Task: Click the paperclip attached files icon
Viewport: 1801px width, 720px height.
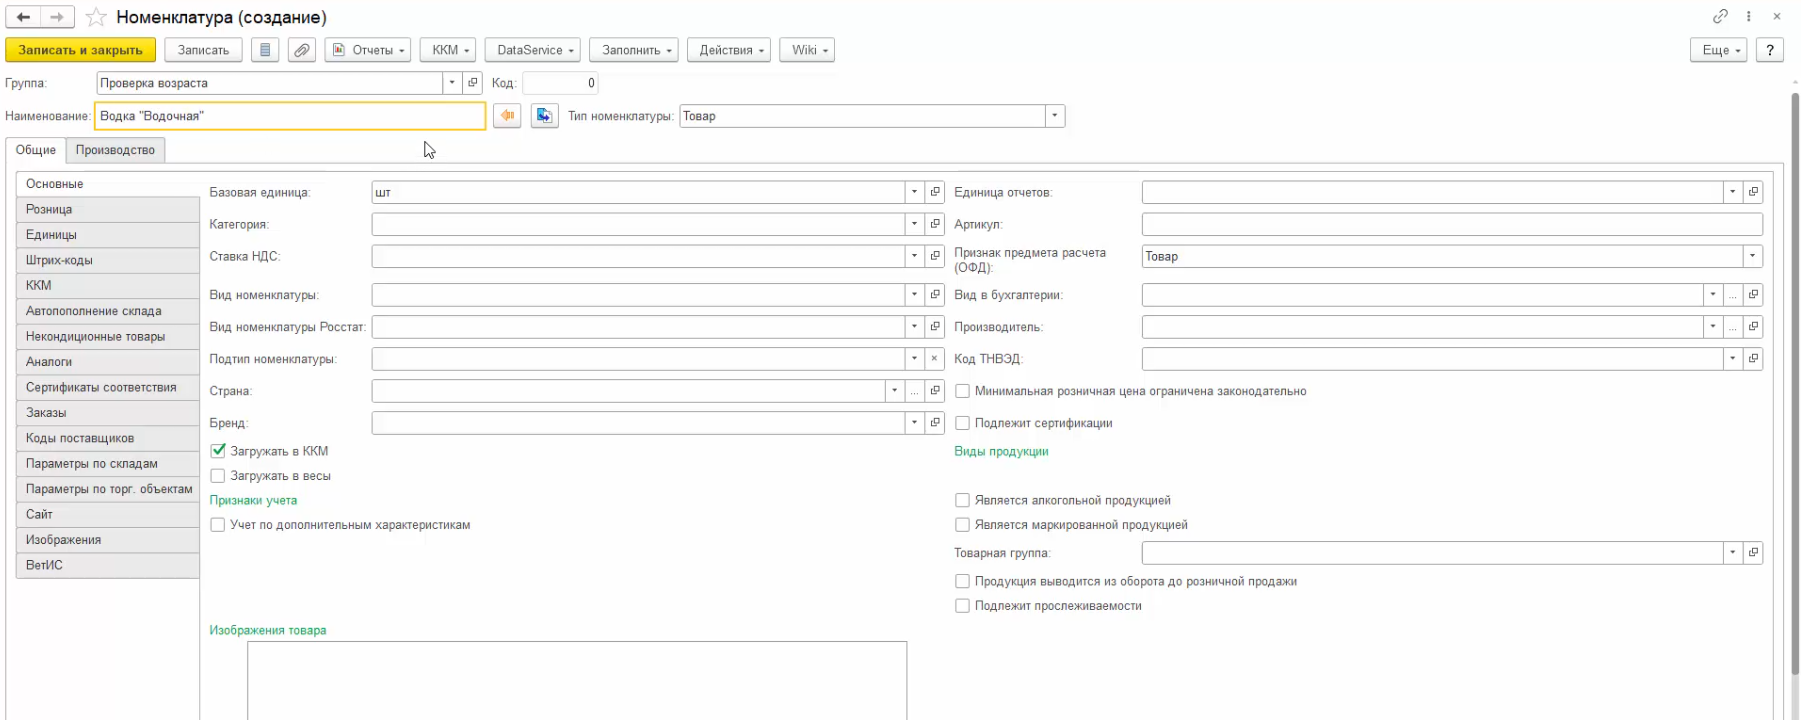Action: coord(302,50)
